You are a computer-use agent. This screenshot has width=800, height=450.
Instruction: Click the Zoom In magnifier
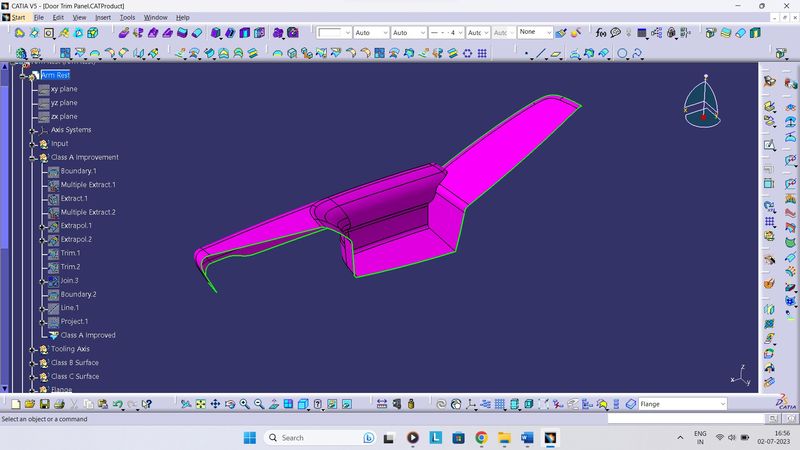pos(244,404)
